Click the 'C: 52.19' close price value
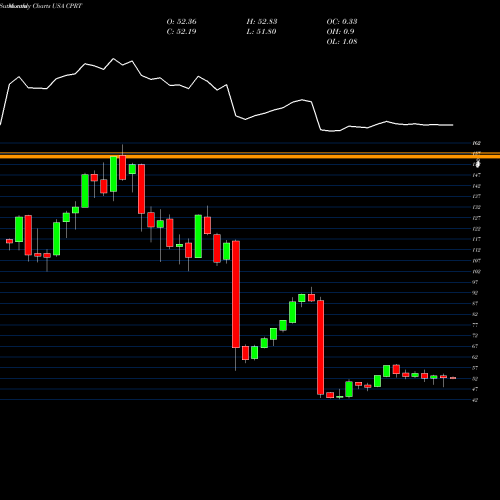This screenshot has height=500, width=500. 181,32
